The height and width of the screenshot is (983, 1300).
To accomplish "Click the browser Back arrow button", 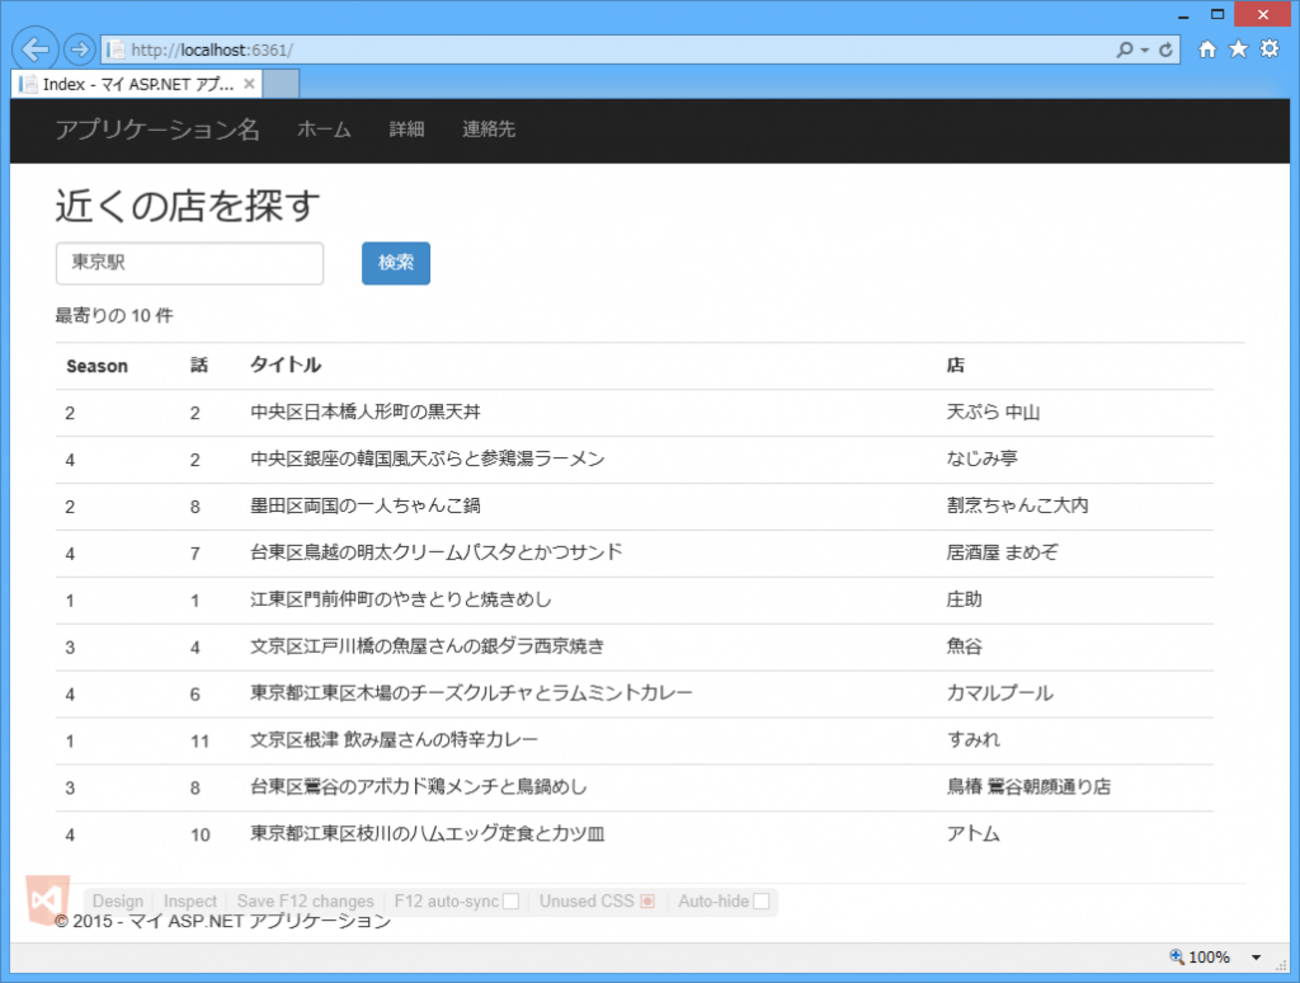I will [35, 48].
